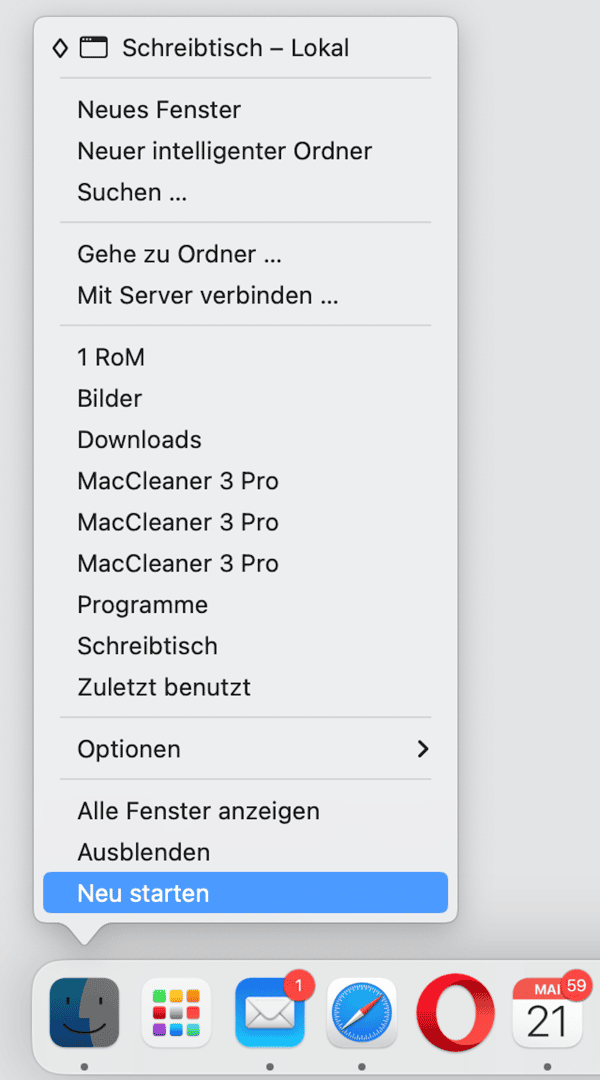600x1080 pixels.
Task: Choose Ausblenden to hide Finder
Action: tap(144, 852)
